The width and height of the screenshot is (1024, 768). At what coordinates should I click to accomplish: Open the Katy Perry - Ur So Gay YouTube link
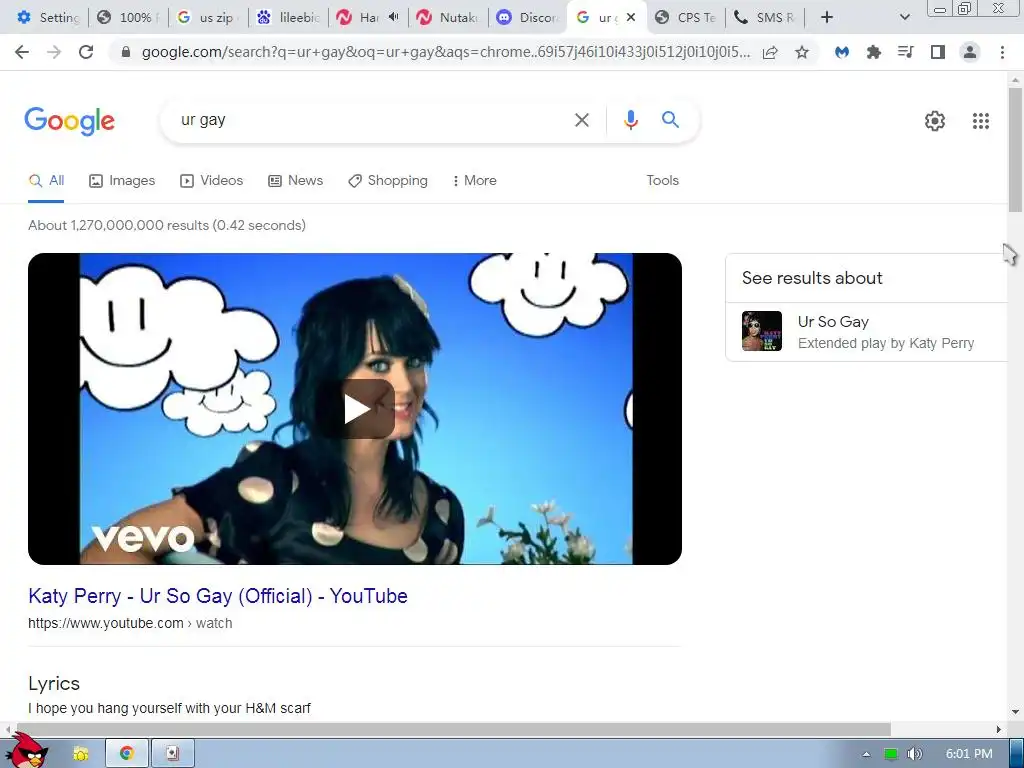218,596
